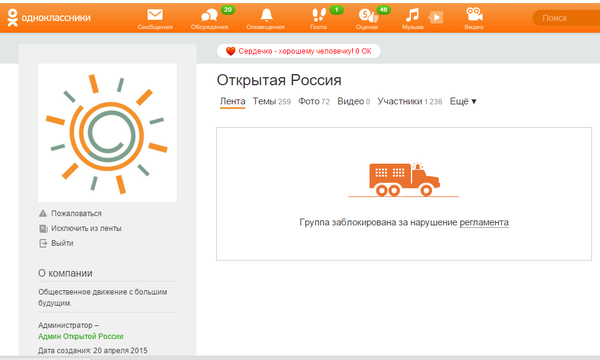This screenshot has width=600, height=360.
Task: Click the 1 badge on Гости
Action: (337, 10)
